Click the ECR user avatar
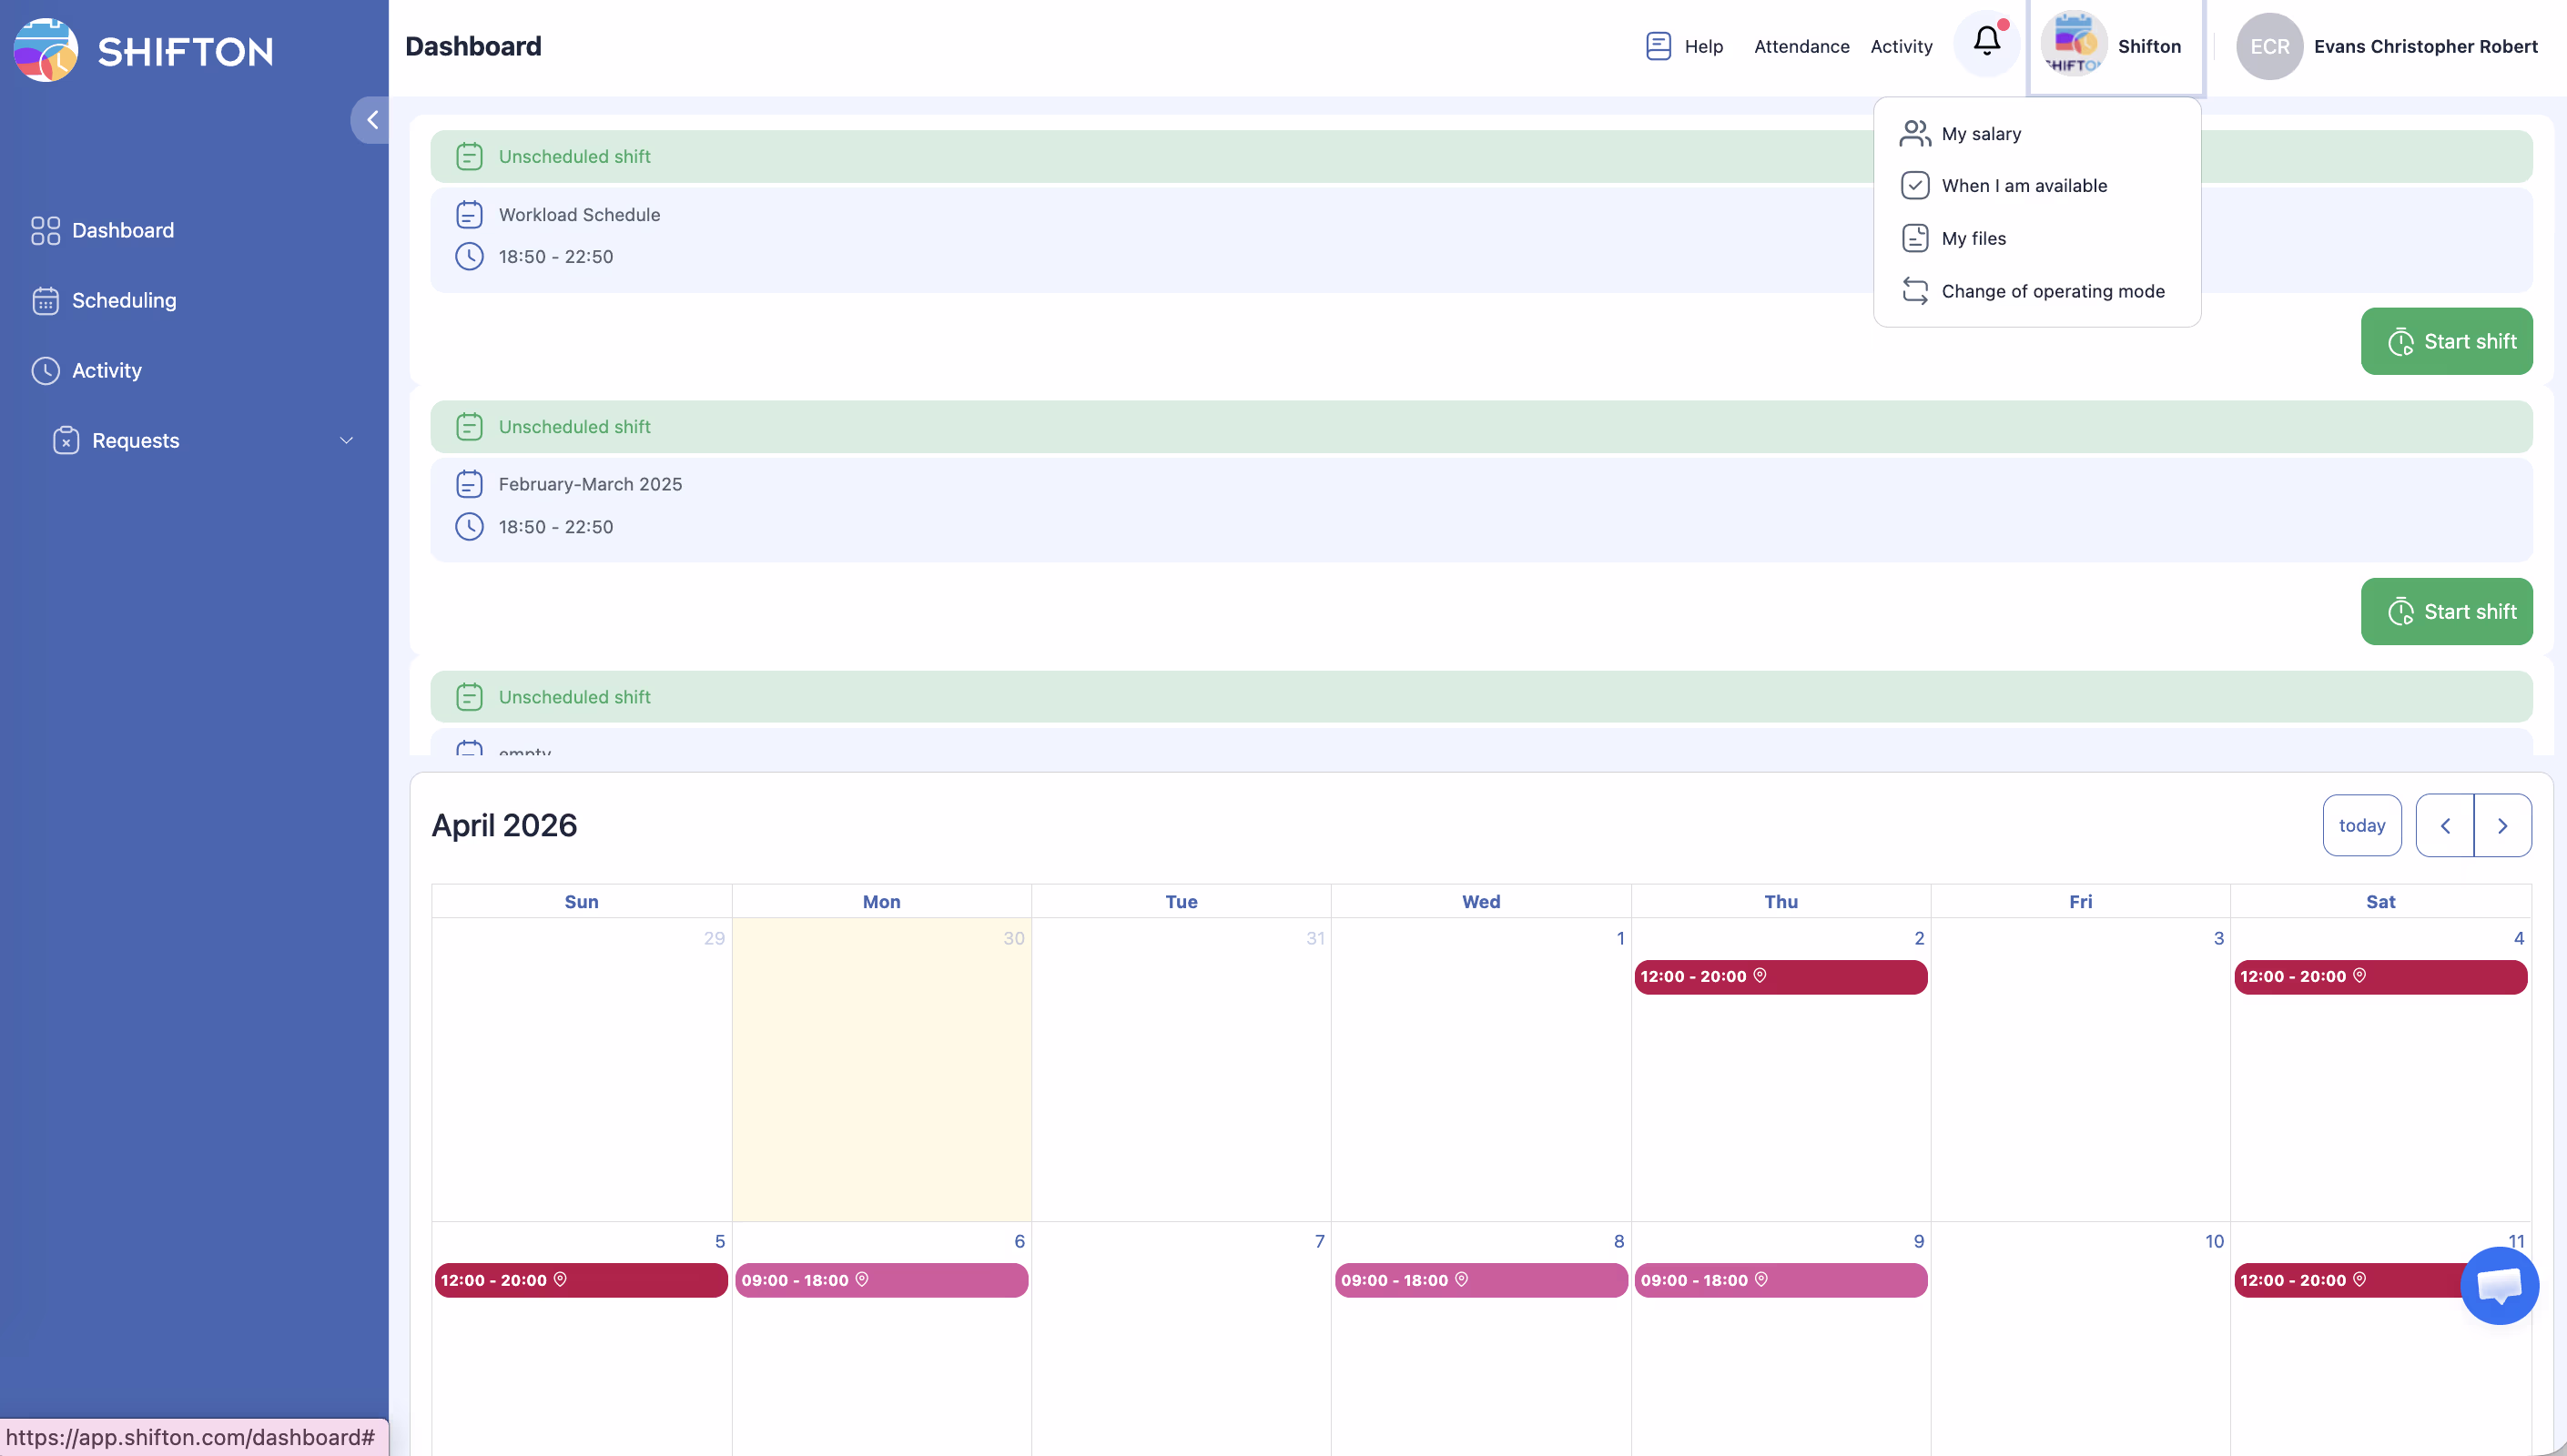The height and width of the screenshot is (1456, 2567). pos(2268,46)
